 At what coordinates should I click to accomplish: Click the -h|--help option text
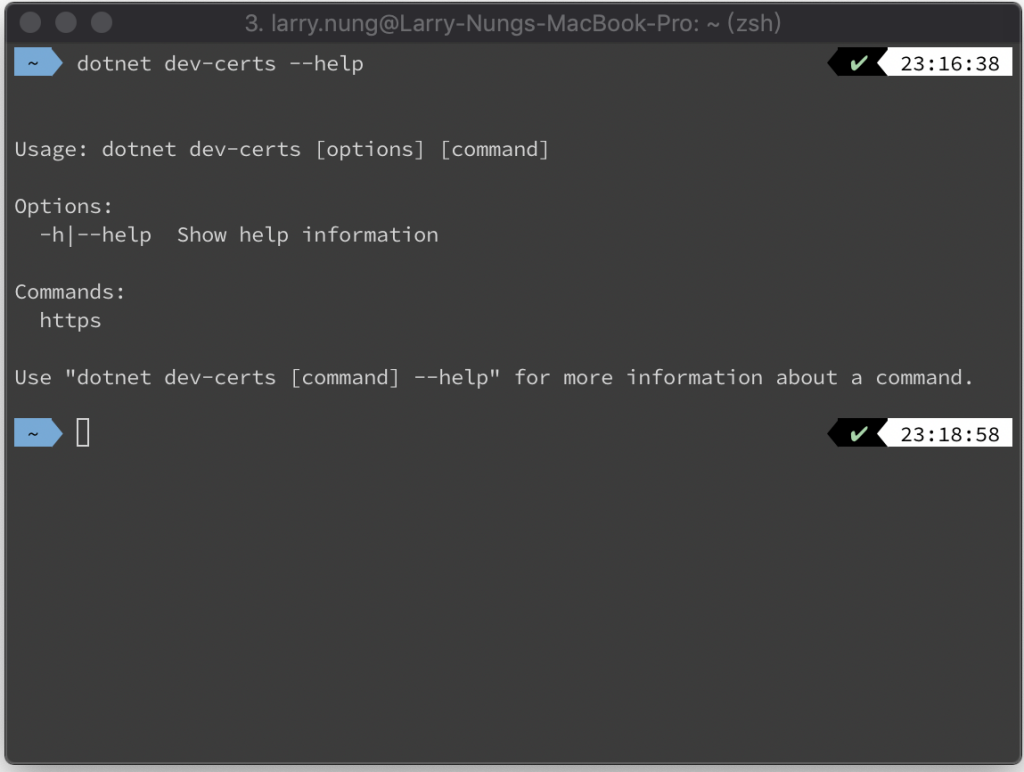[95, 235]
